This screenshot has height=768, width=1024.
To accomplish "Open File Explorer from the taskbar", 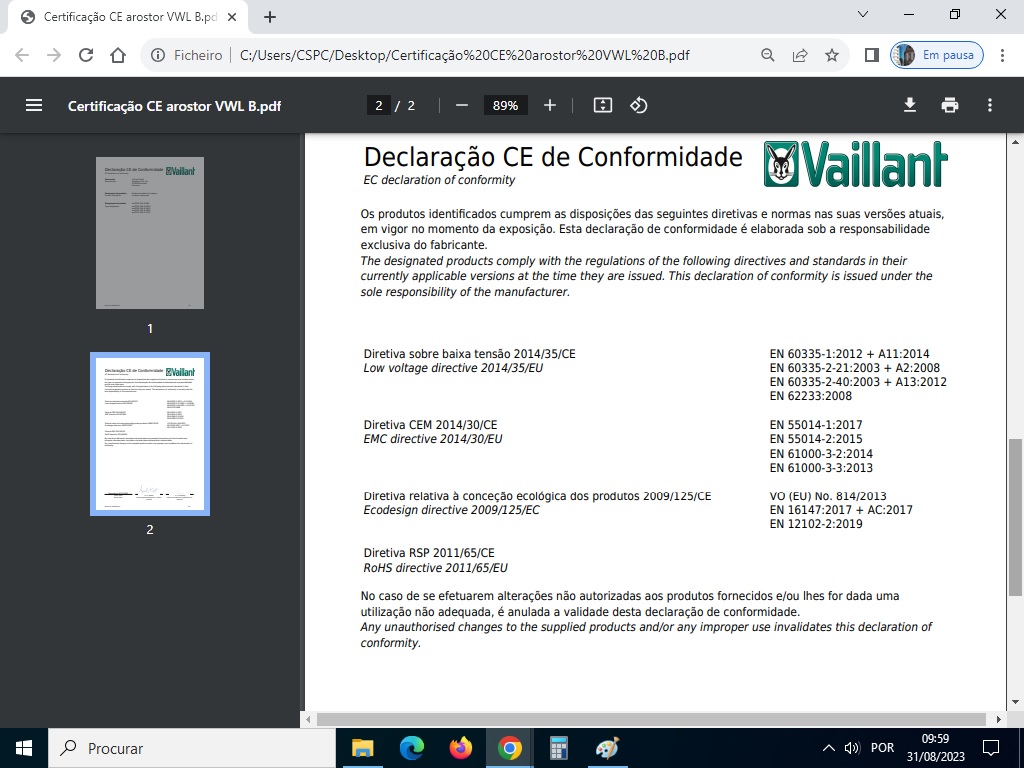I will point(362,748).
